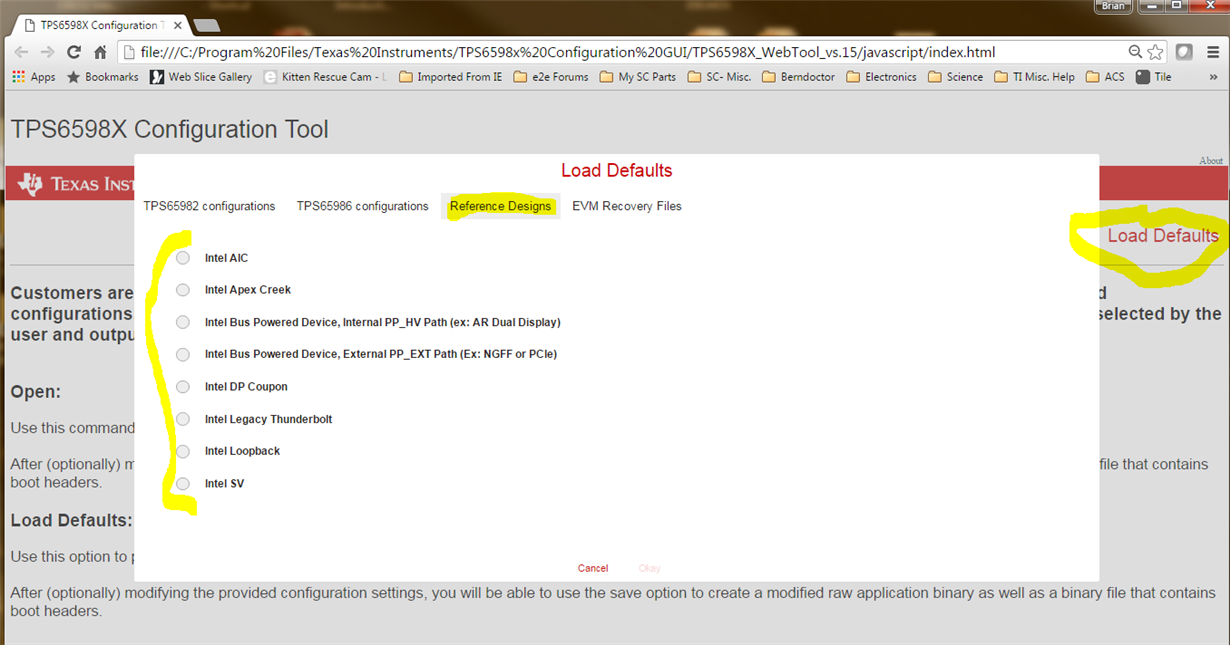Open the Reference Designs tab
Viewport: 1230px width, 645px height.
[500, 206]
